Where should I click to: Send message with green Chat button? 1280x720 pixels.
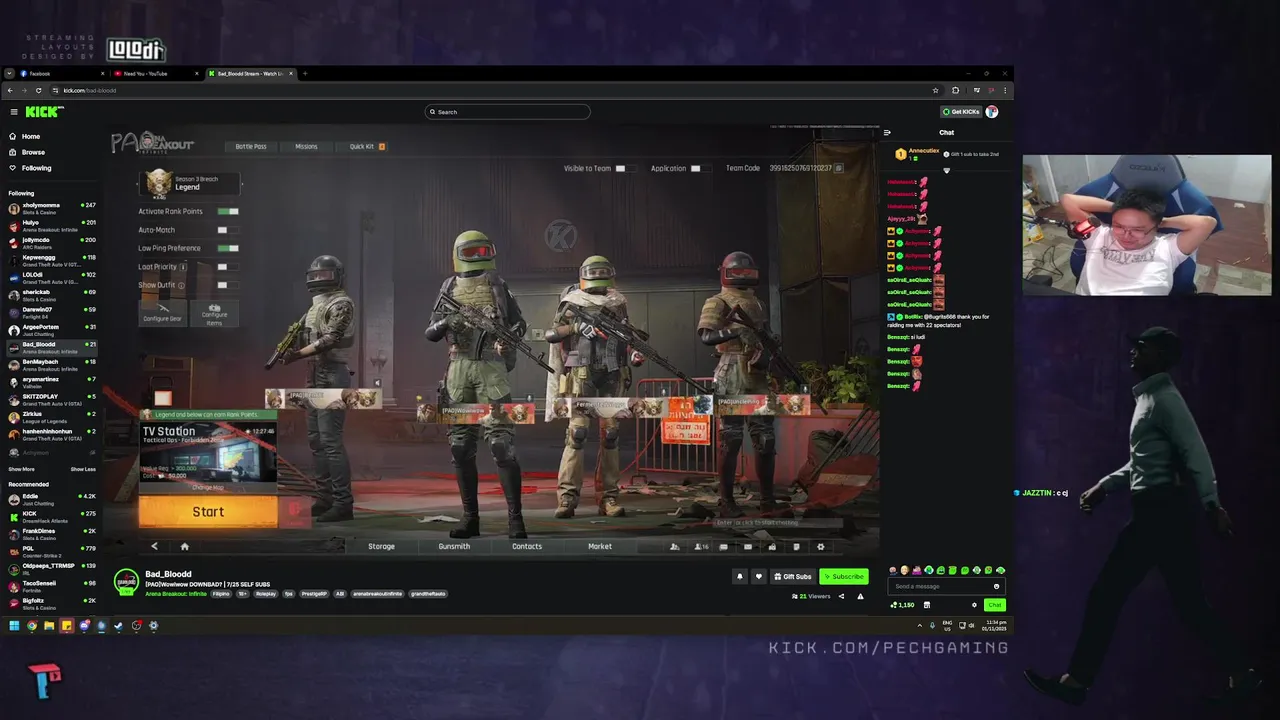tap(994, 604)
